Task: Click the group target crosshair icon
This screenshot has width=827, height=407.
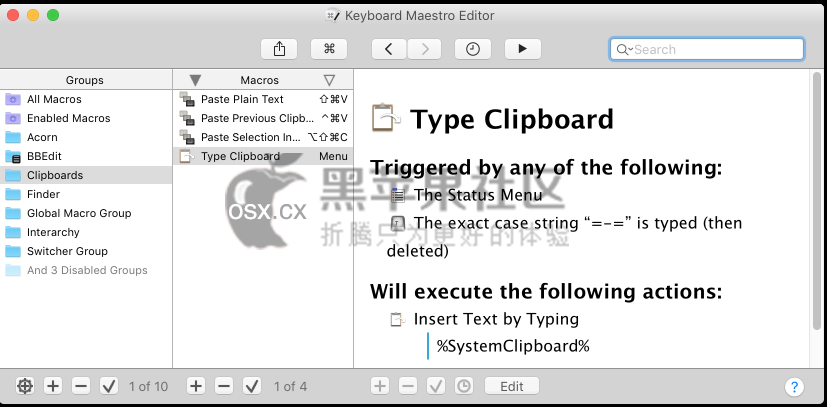Action: (x=24, y=386)
